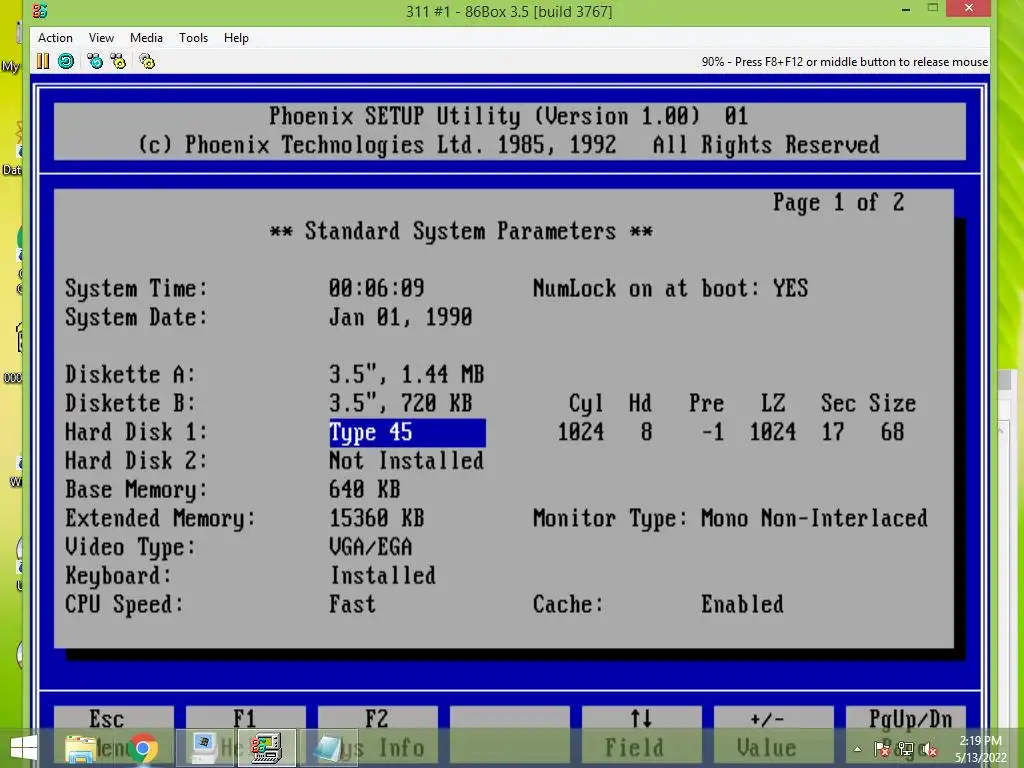Screen dimensions: 1024x768
Task: Click Extended Memory value 15360 KB
Action: [377, 519]
